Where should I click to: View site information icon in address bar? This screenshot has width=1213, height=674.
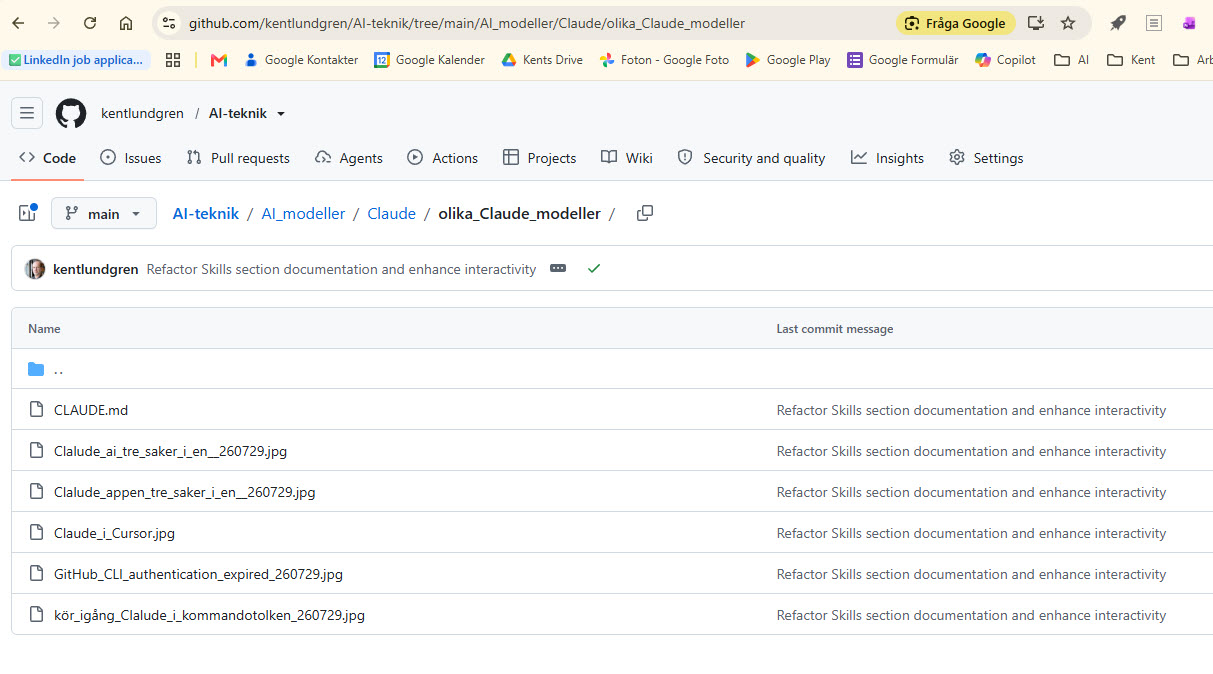click(x=169, y=23)
